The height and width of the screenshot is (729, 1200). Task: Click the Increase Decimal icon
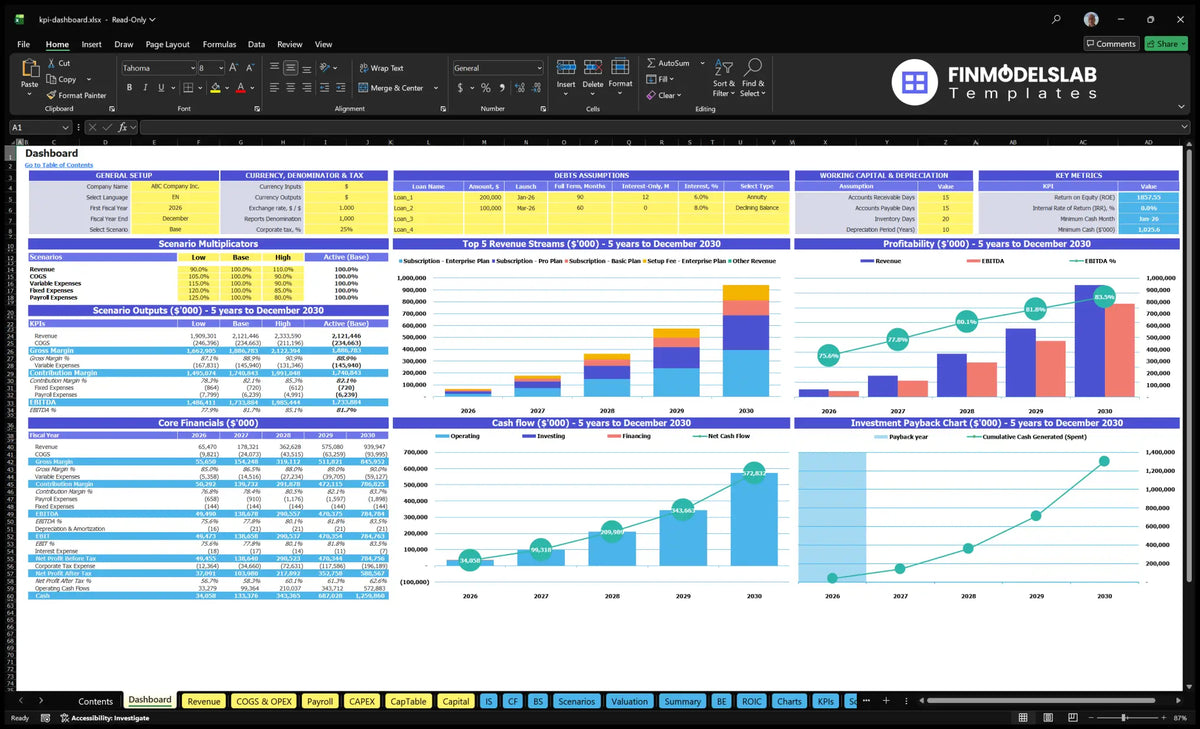point(518,88)
